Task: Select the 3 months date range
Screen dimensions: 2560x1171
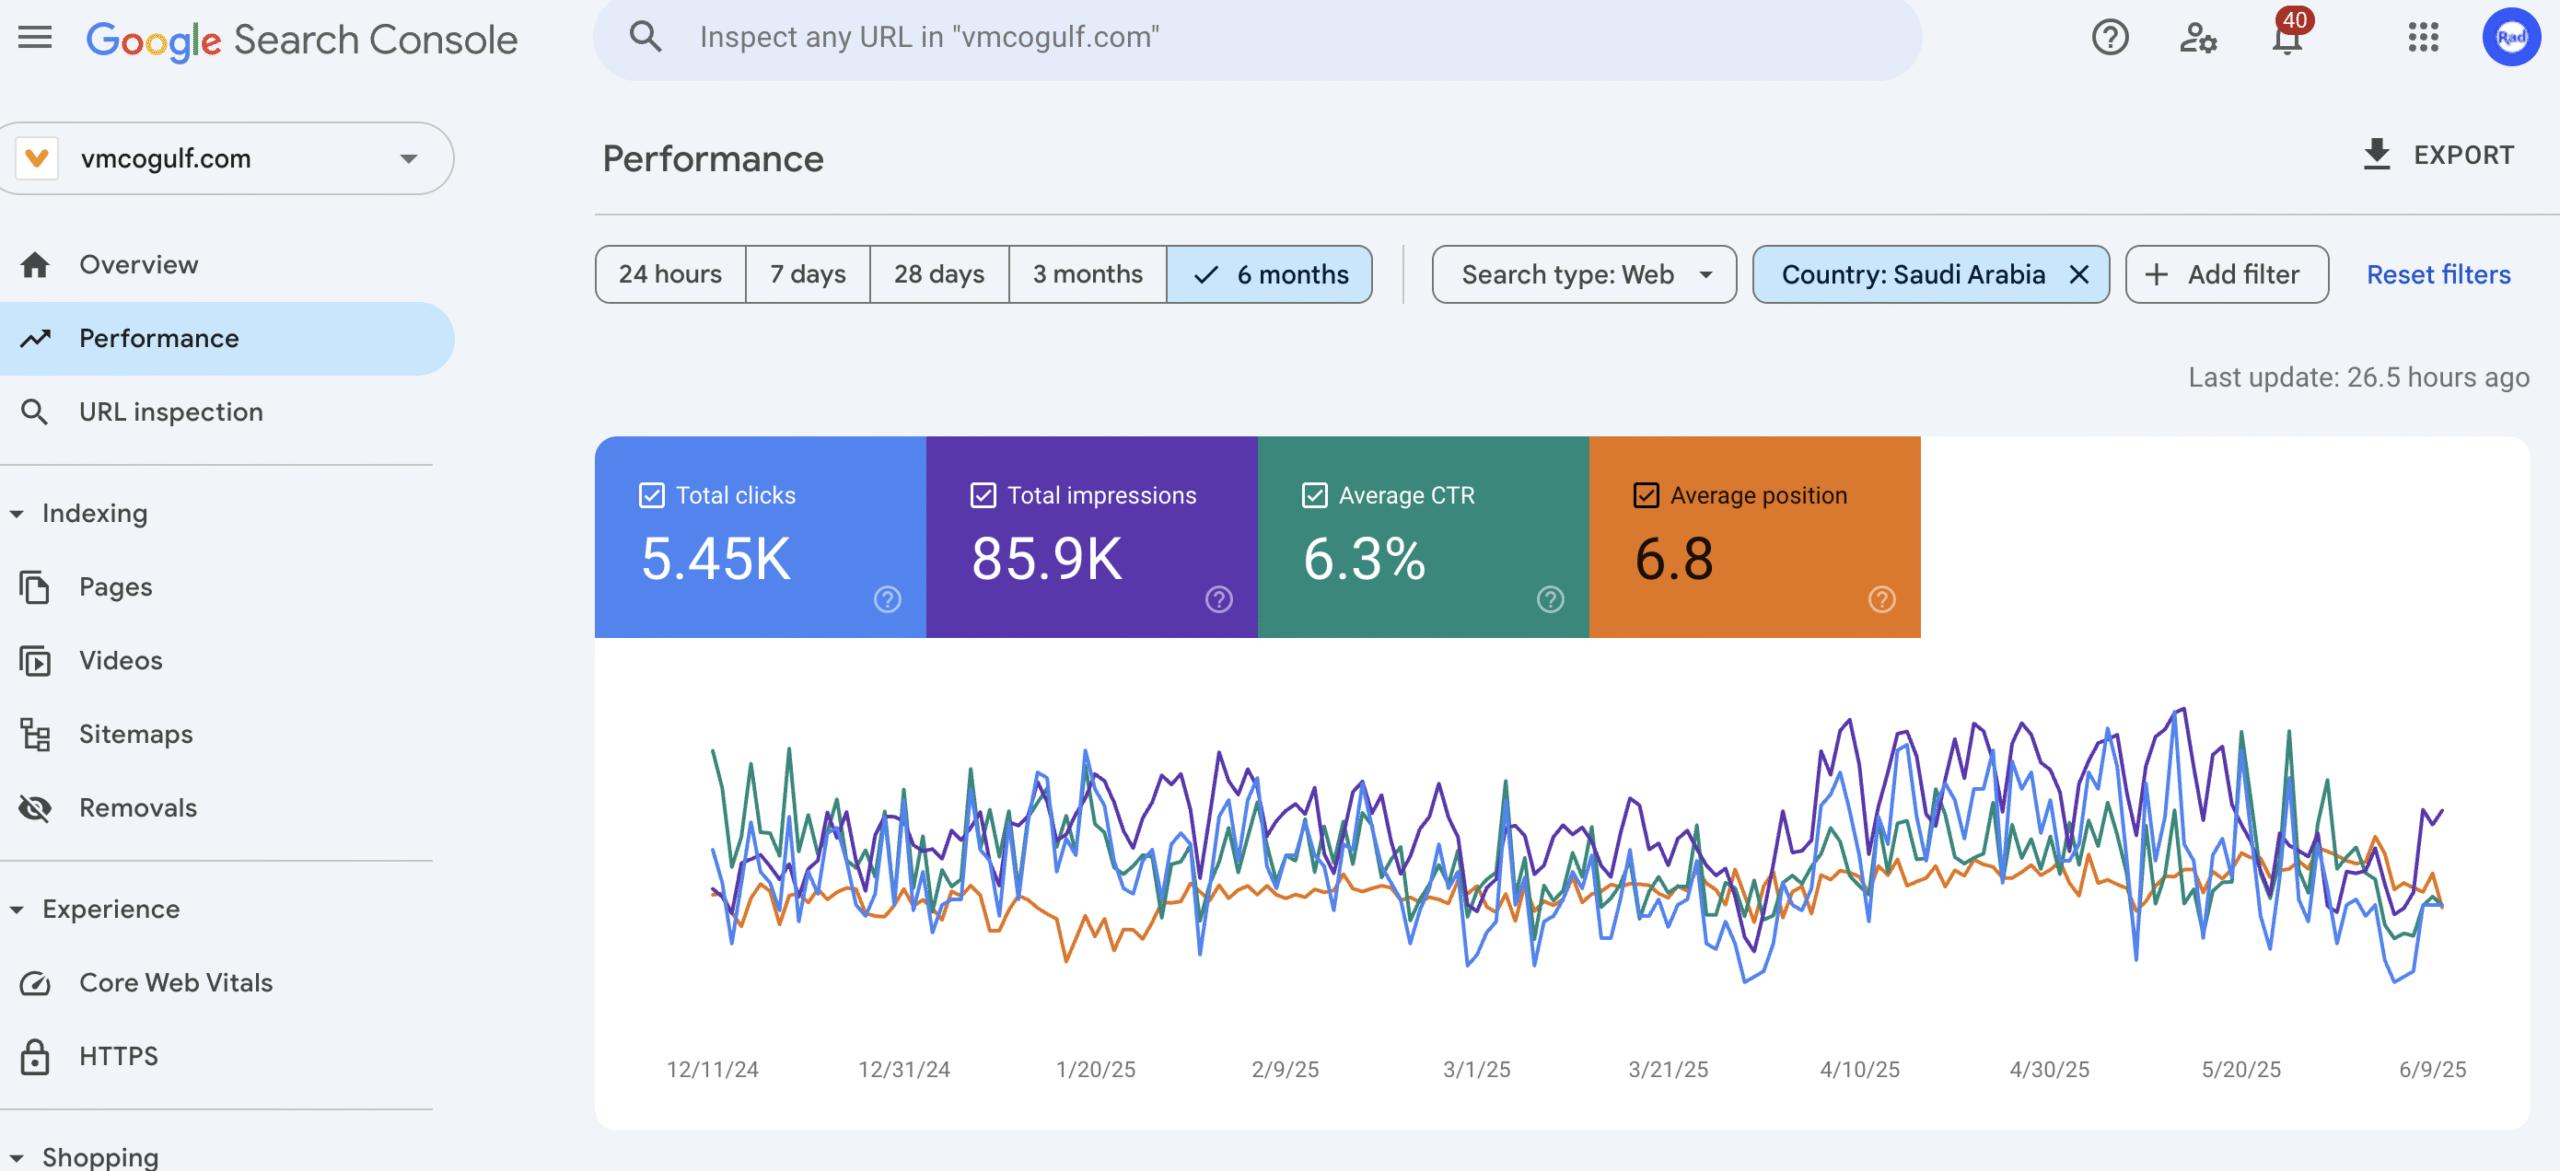Action: coord(1086,273)
